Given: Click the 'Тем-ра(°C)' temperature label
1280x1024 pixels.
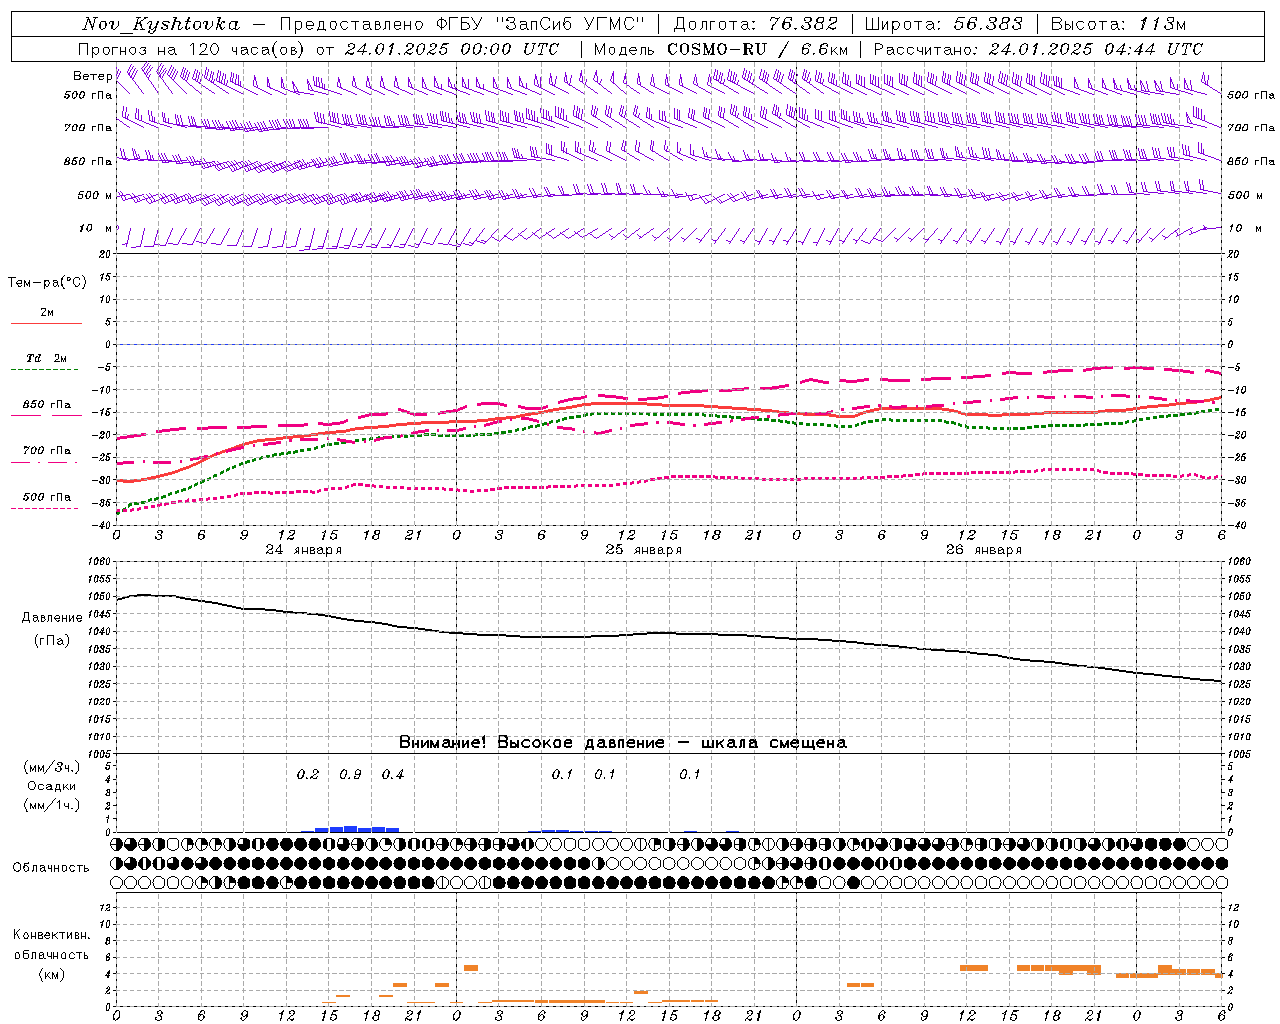Looking at the screenshot, I should tap(47, 283).
